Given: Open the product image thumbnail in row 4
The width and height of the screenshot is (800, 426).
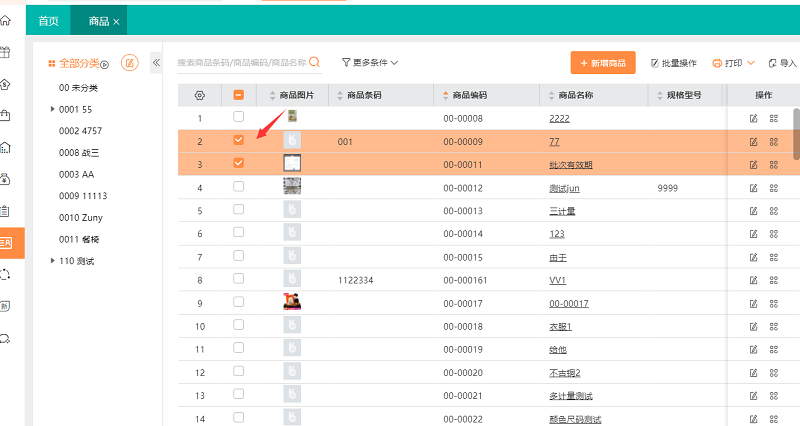Looking at the screenshot, I should pyautogui.click(x=292, y=186).
